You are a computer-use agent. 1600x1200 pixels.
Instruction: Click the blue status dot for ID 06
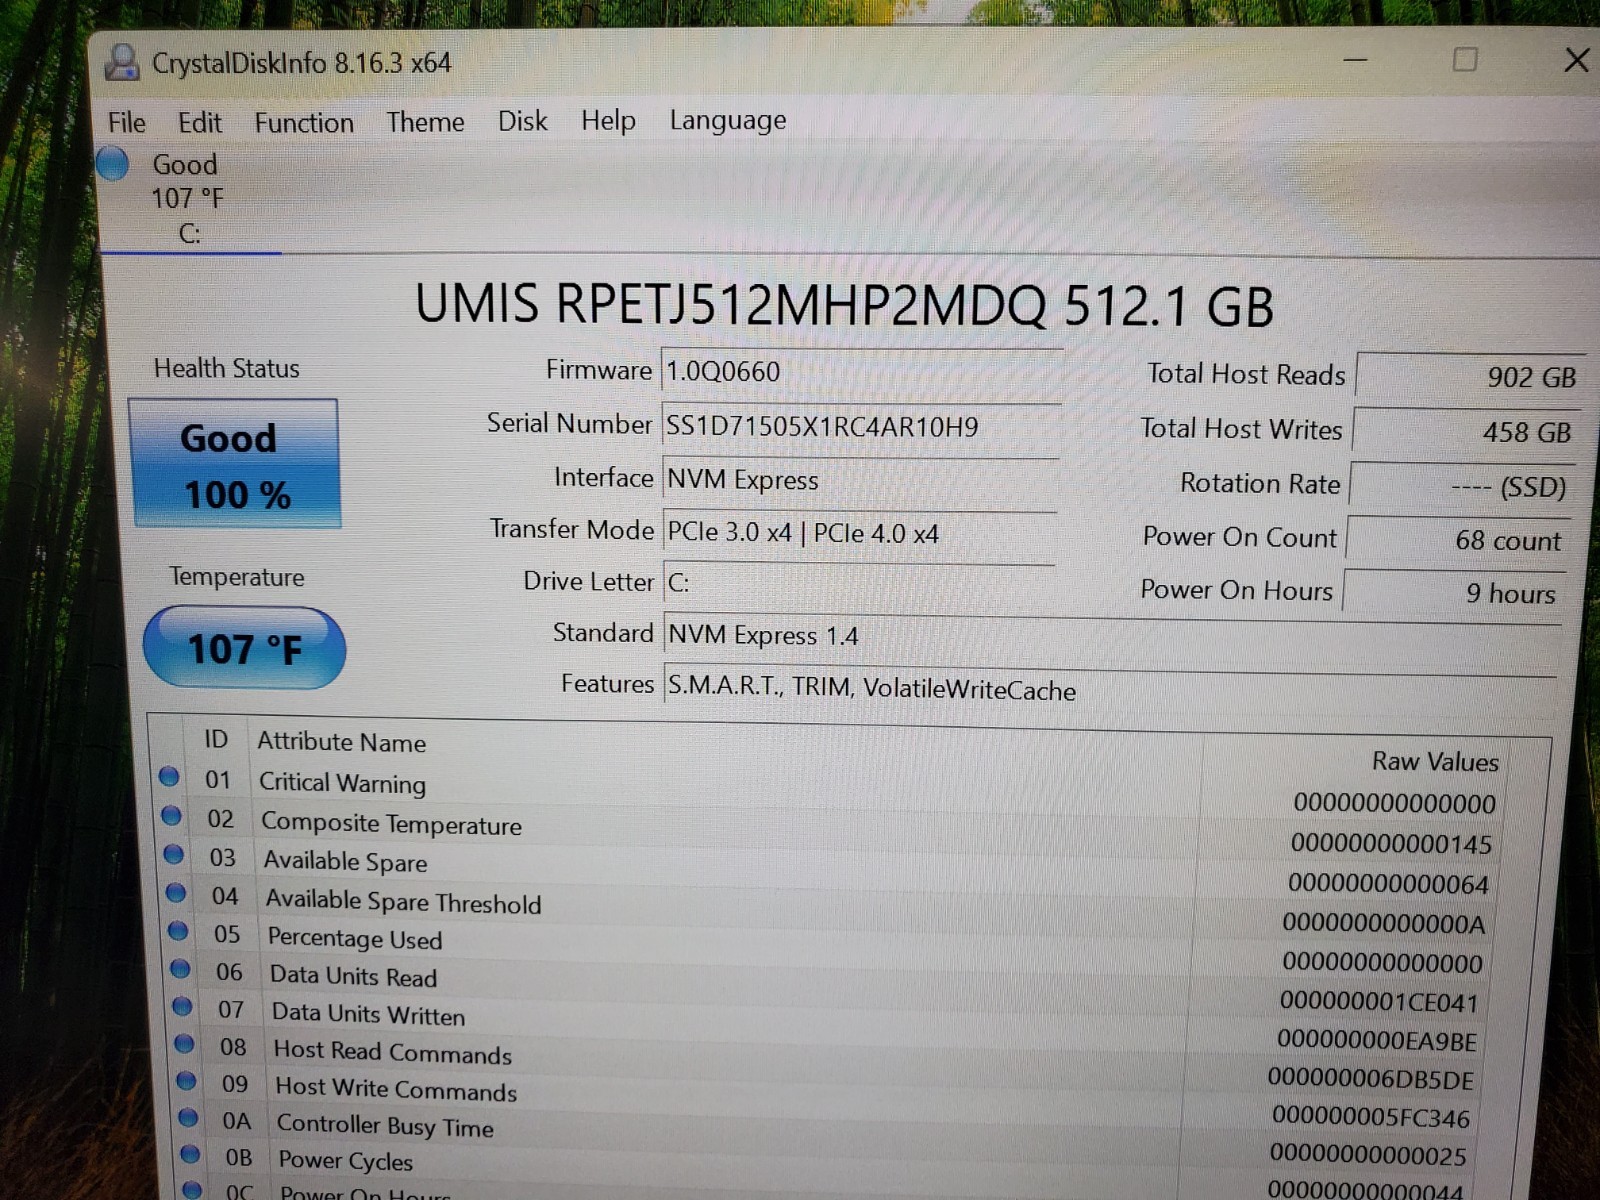click(x=180, y=968)
